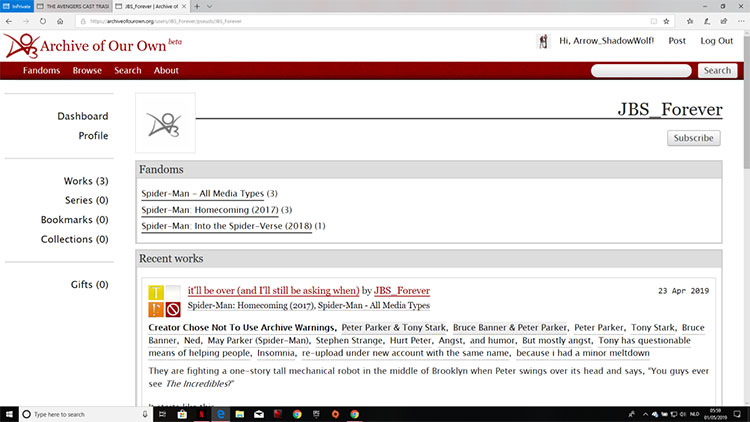Open the favorites hub icon
The image size is (750, 422).
690,21
